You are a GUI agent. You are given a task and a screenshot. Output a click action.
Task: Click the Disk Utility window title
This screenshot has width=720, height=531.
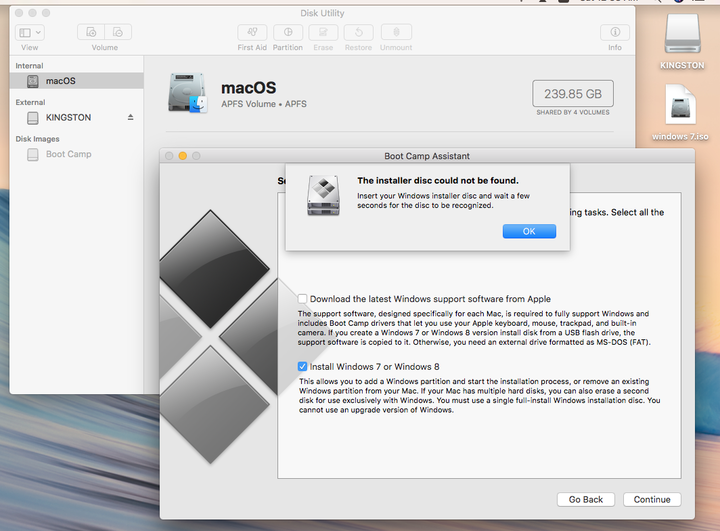pyautogui.click(x=322, y=13)
